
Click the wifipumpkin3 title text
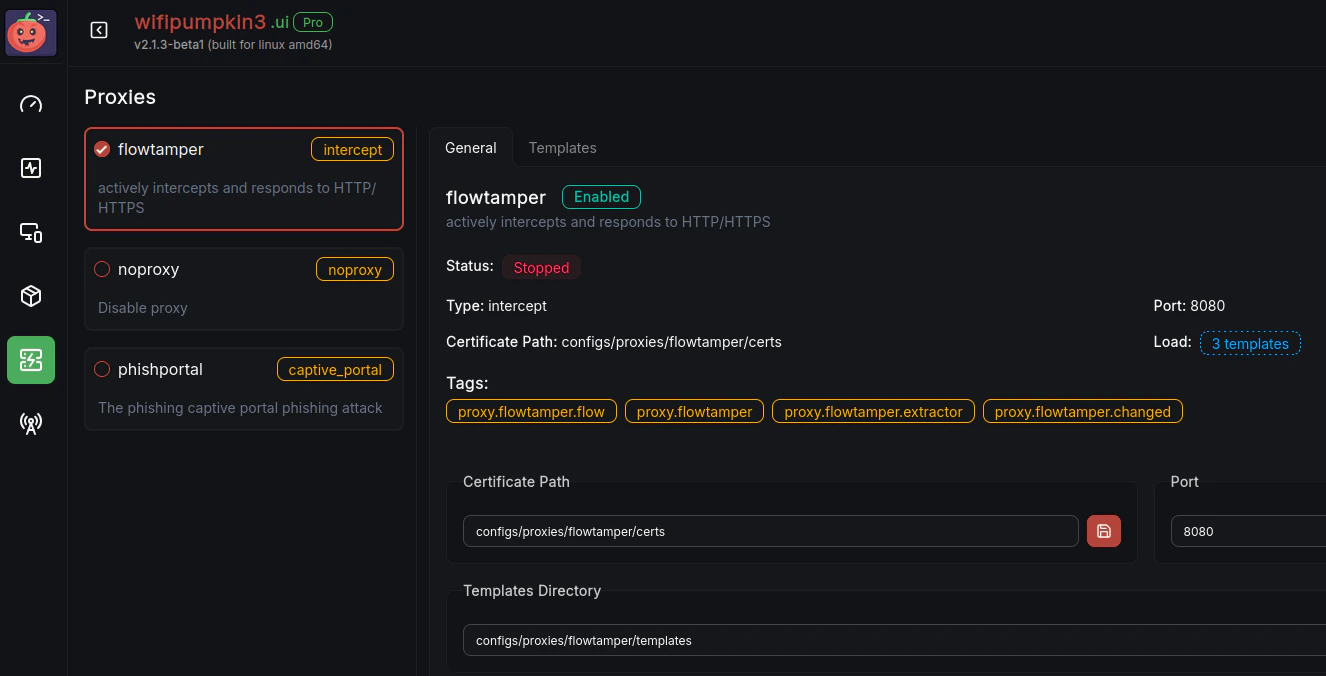[201, 22]
